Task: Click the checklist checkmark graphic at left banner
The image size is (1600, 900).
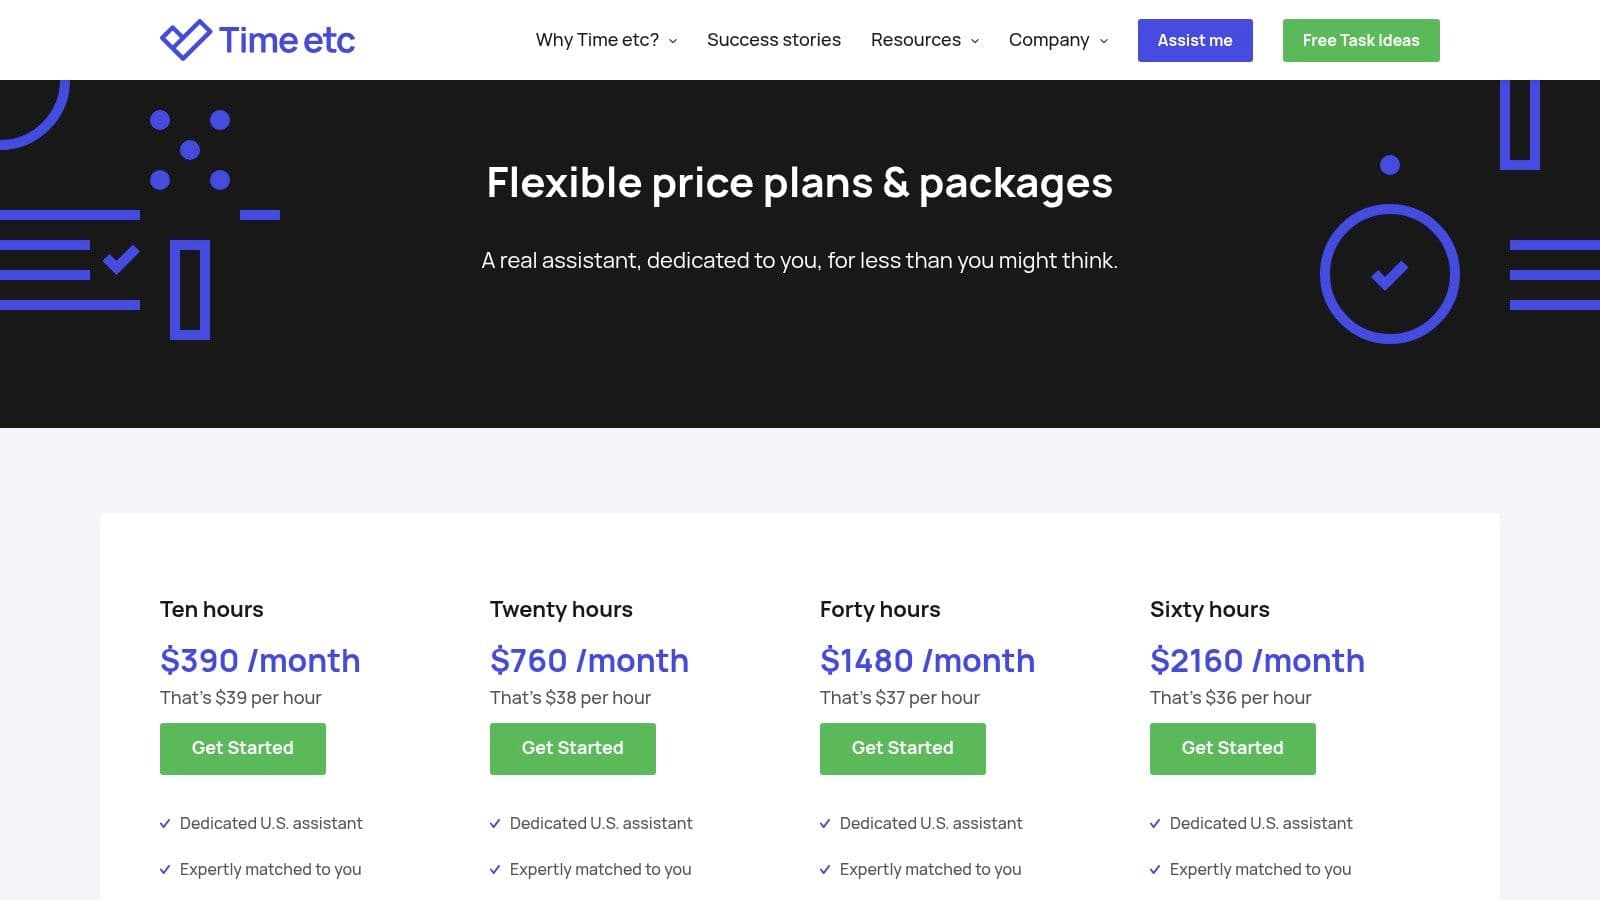Action: tap(121, 260)
